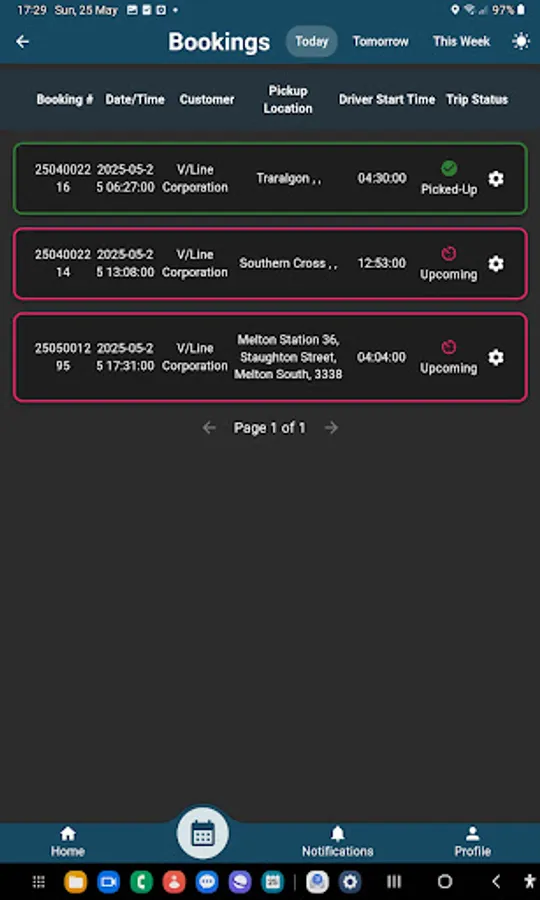Click the Traralgon pickup location
This screenshot has width=540, height=900.
pyautogui.click(x=289, y=179)
